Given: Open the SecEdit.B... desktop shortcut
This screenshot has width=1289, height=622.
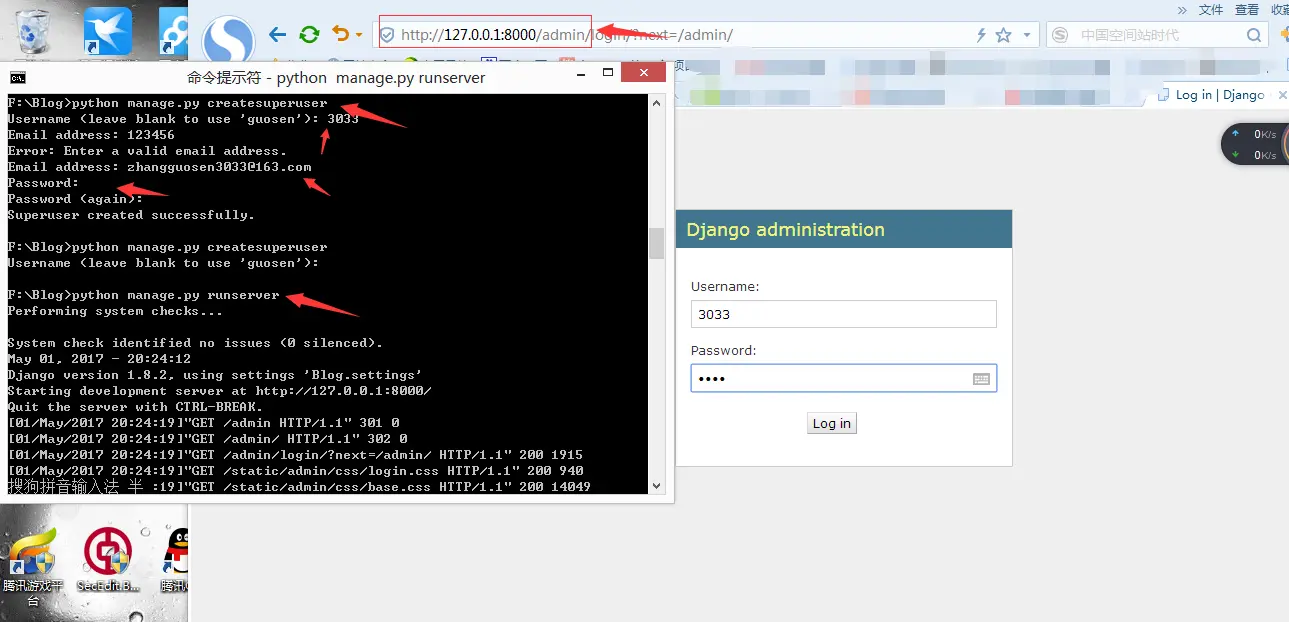Looking at the screenshot, I should click(108, 561).
